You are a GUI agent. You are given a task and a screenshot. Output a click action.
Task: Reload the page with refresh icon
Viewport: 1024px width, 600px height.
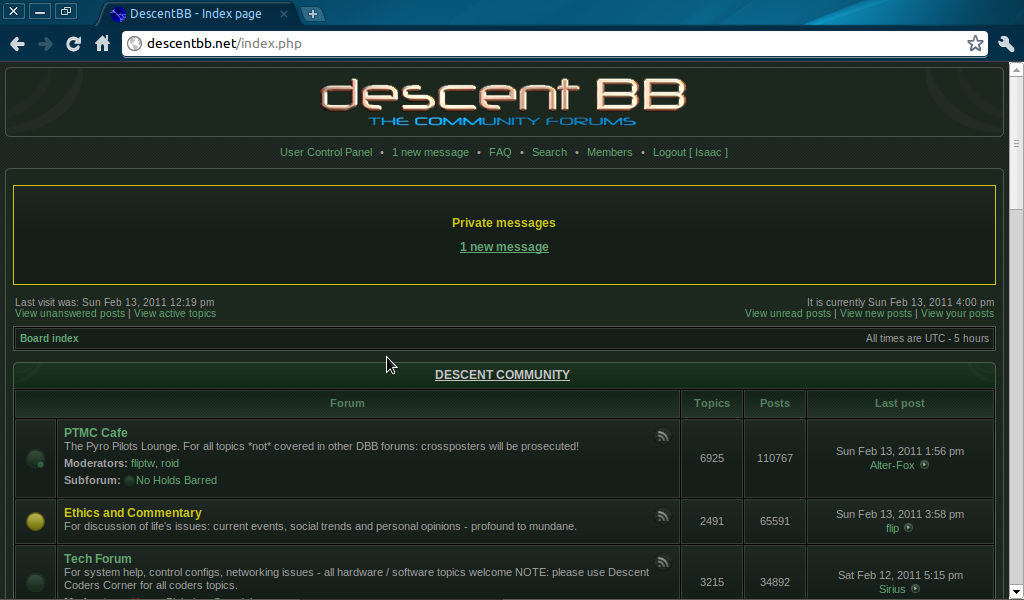point(74,44)
